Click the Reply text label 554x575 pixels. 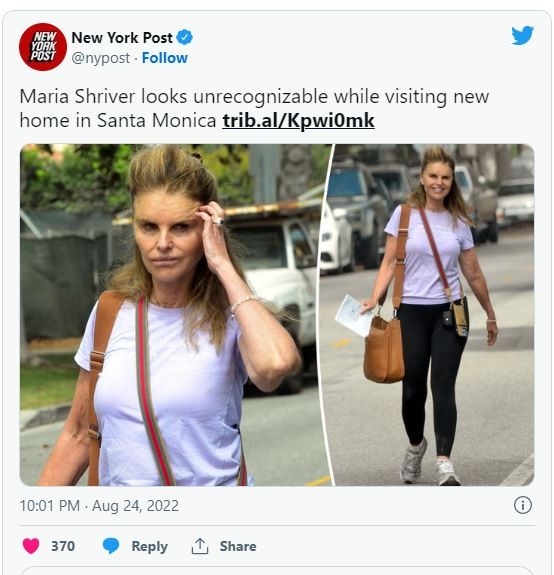[150, 546]
